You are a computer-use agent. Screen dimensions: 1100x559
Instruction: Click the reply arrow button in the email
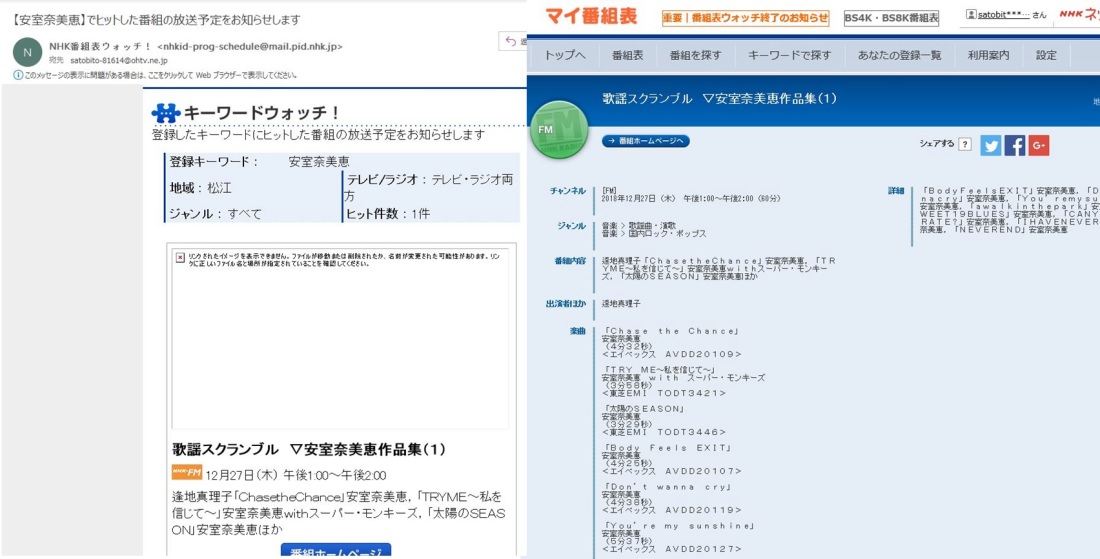coord(513,41)
